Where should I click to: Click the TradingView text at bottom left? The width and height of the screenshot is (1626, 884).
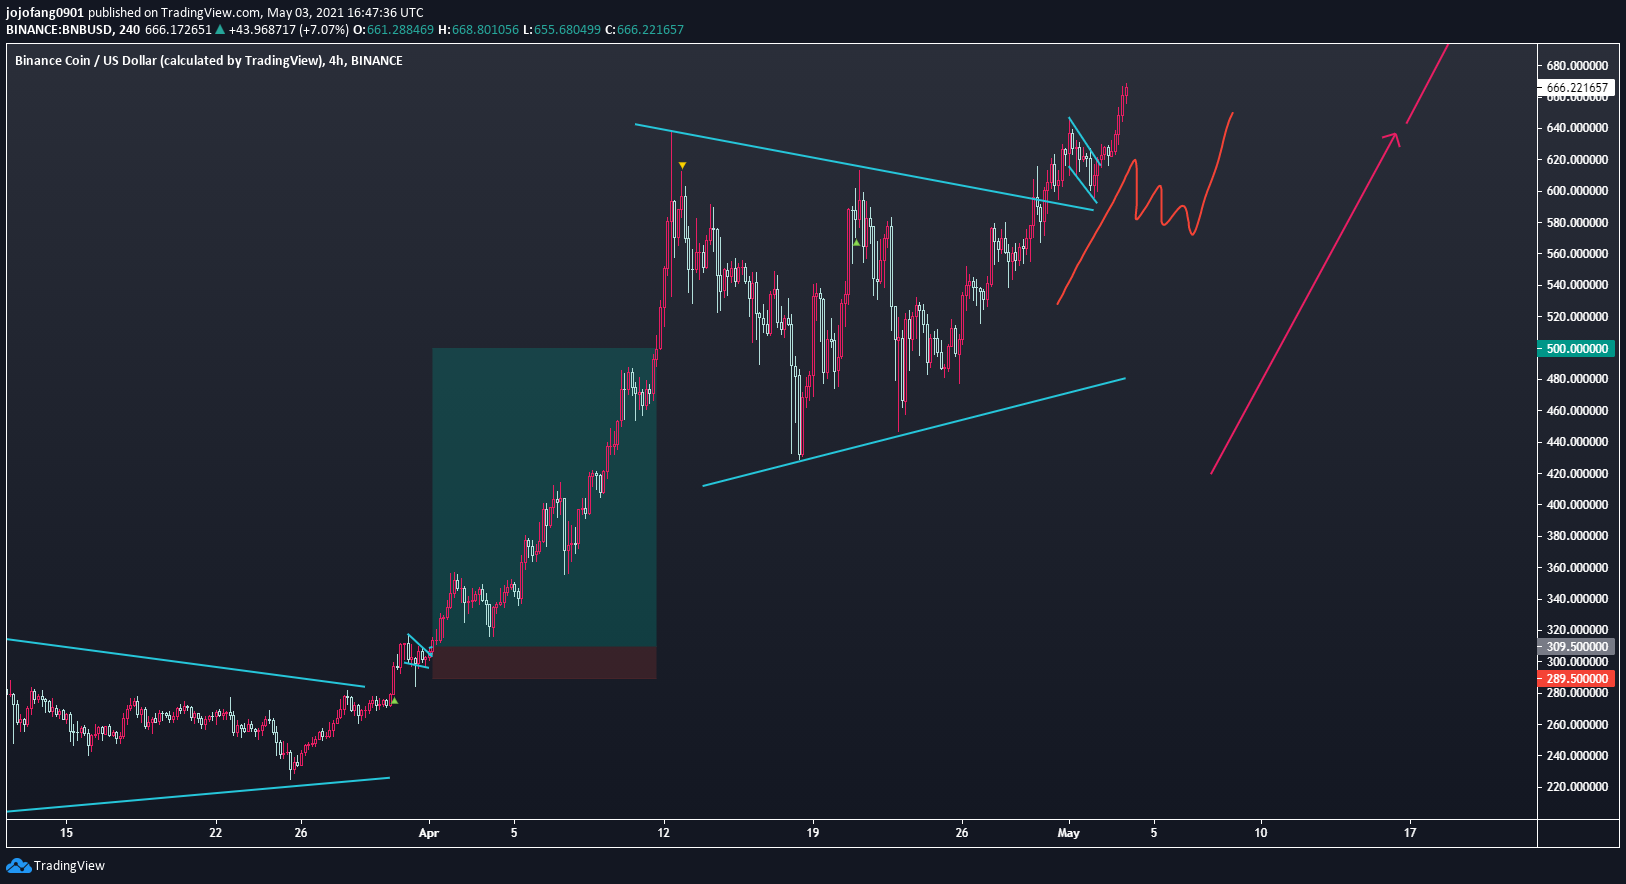click(x=69, y=866)
